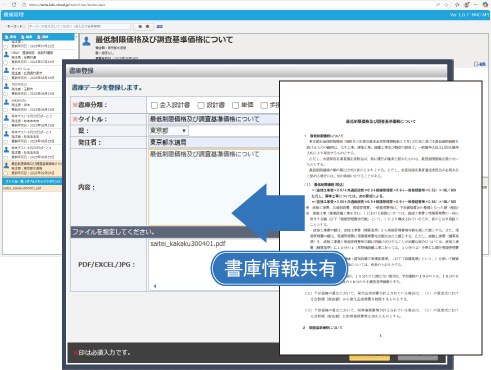491x370 pixels.
Task: Open the browser extensions puzzle icon
Action: pyautogui.click(x=457, y=5)
